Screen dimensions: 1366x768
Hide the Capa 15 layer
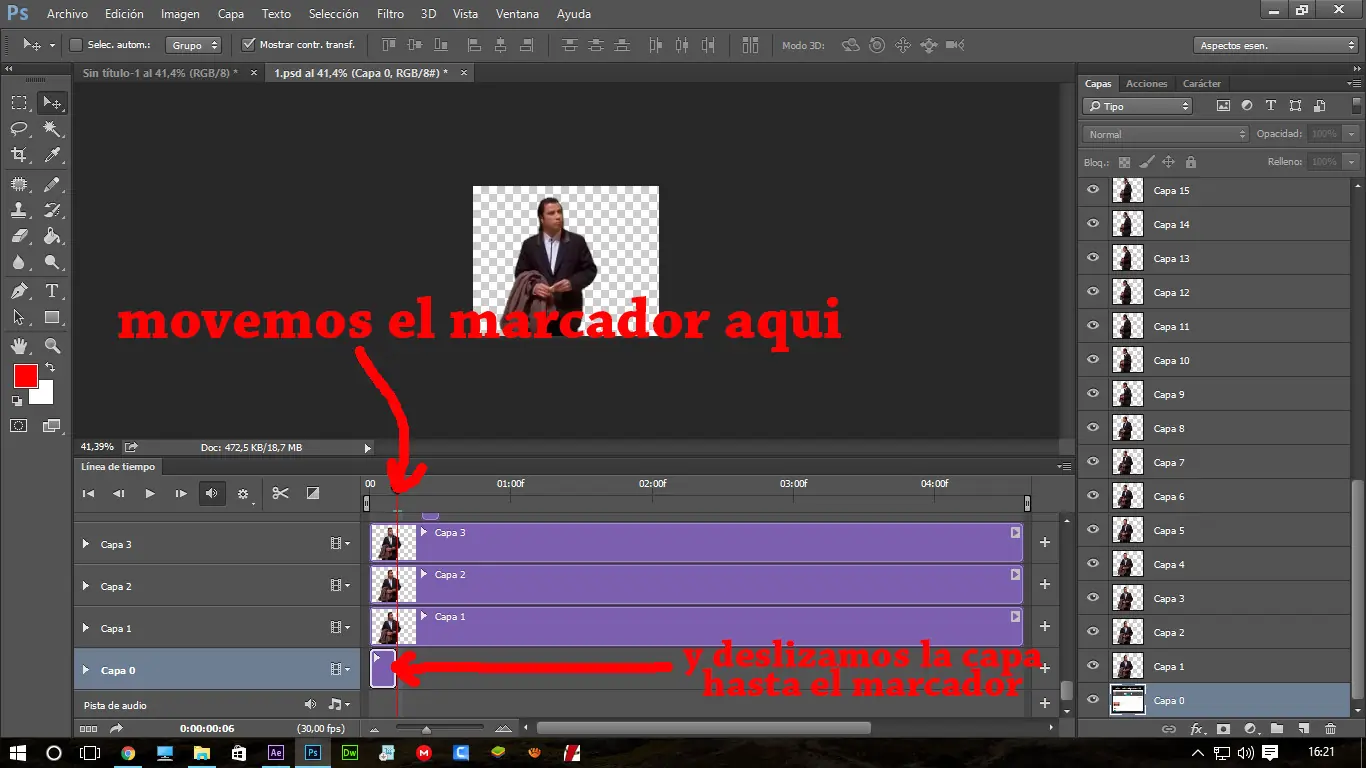tap(1093, 190)
